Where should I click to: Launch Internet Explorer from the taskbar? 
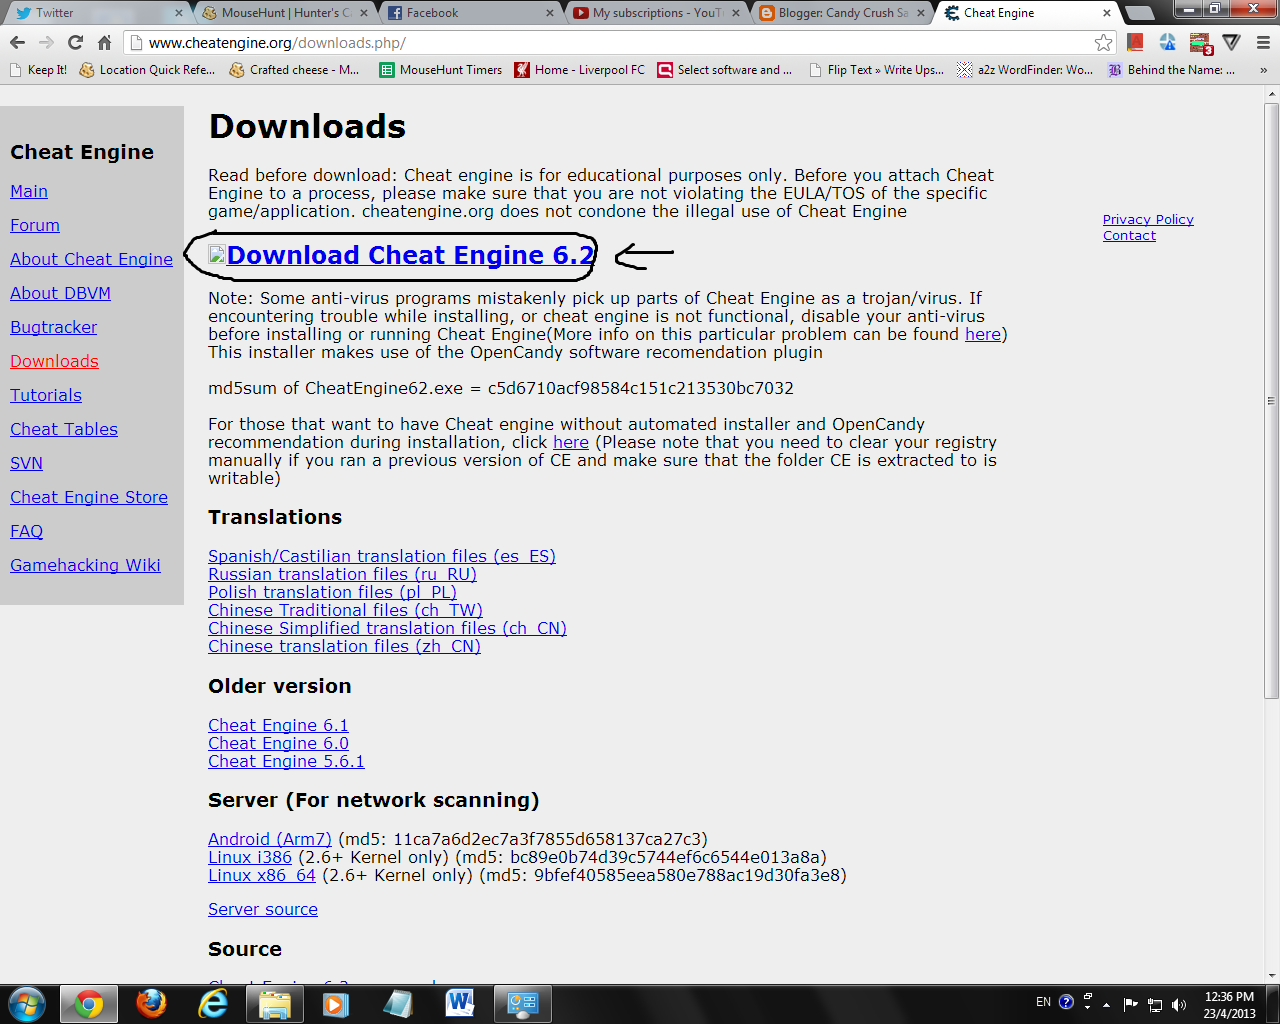pyautogui.click(x=213, y=1004)
